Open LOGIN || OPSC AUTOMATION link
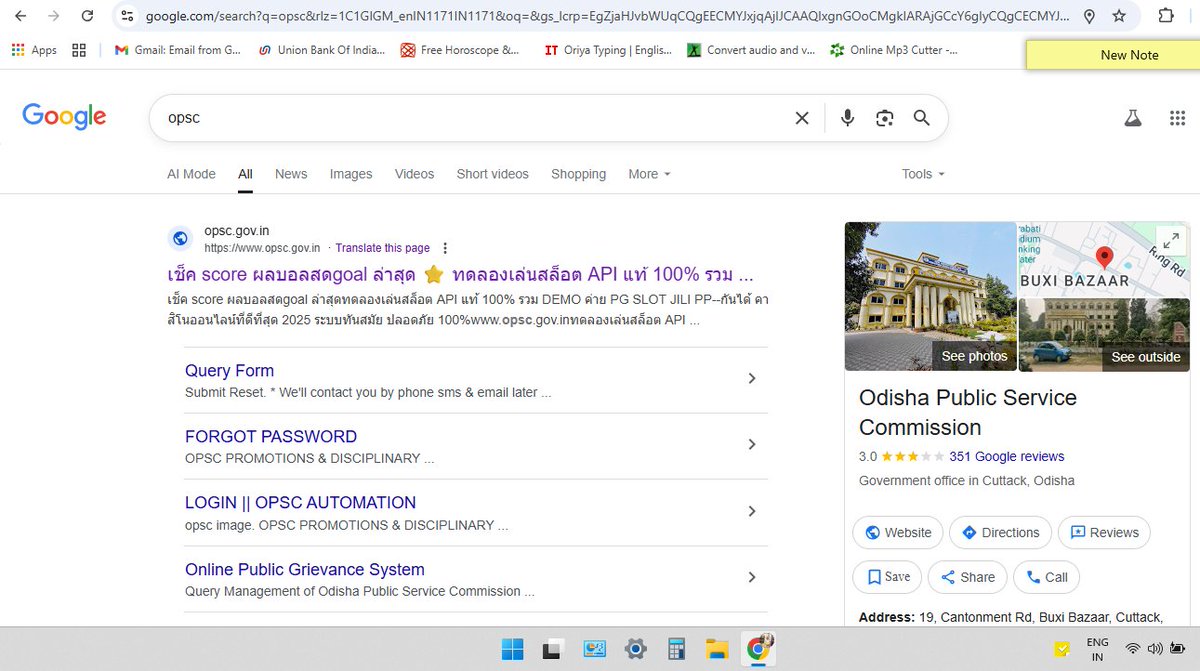Image resolution: width=1200 pixels, height=671 pixels. pyautogui.click(x=300, y=503)
